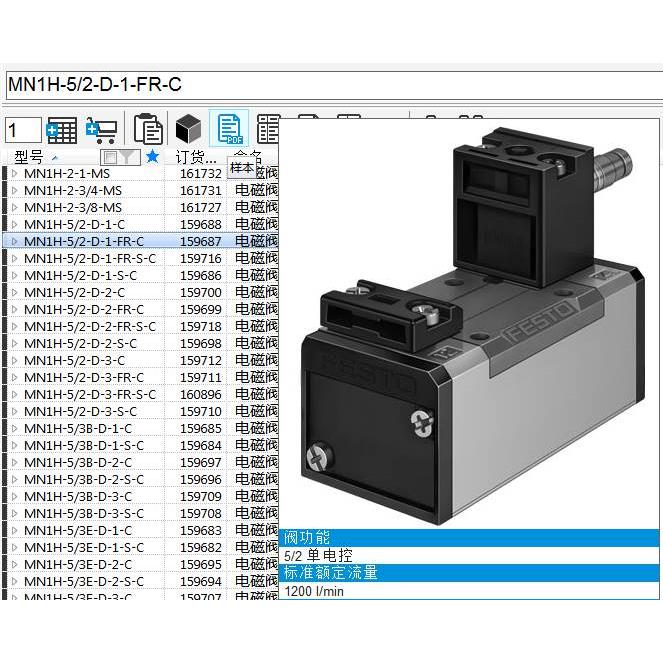Click the add to shopping cart icon

tap(101, 130)
